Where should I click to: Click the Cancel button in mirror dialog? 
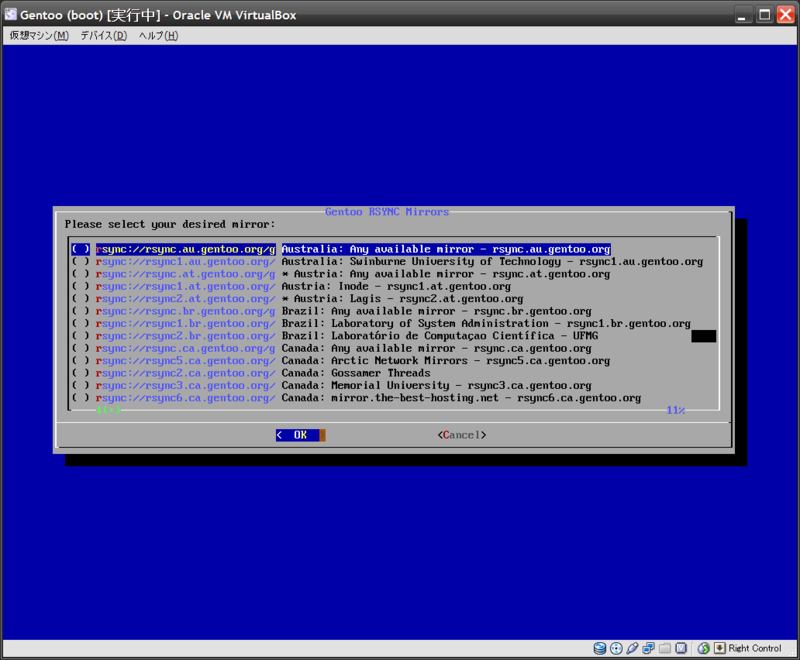462,435
